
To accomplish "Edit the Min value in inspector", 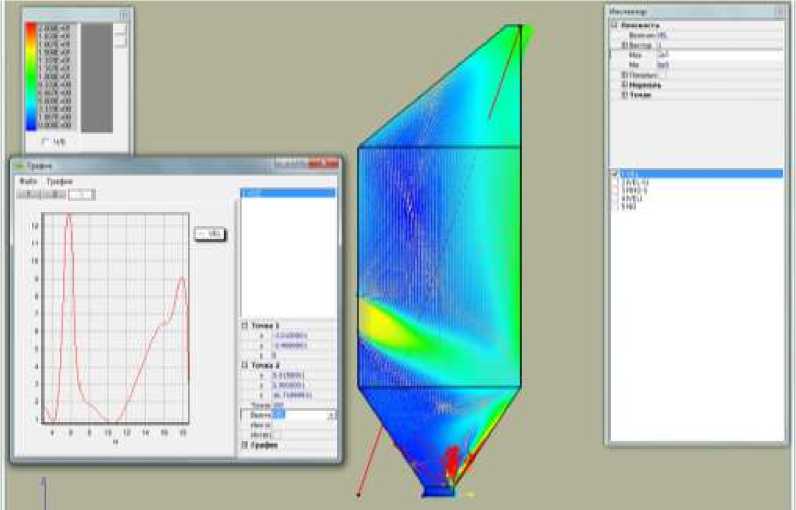I will click(x=719, y=65).
